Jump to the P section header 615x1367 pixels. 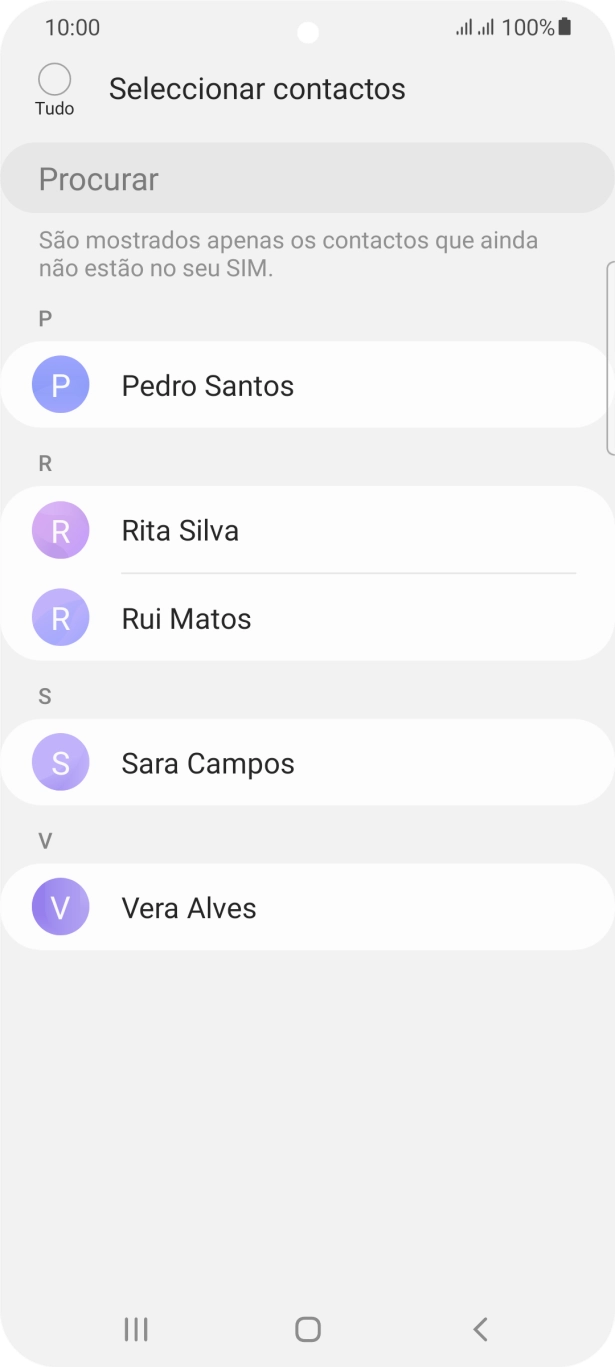coord(44,317)
